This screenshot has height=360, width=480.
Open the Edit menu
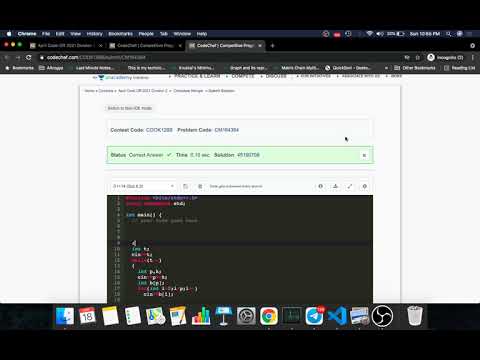(x=60, y=34)
